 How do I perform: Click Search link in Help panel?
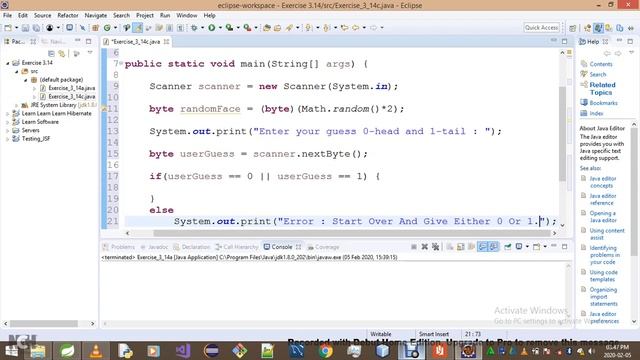(598, 74)
